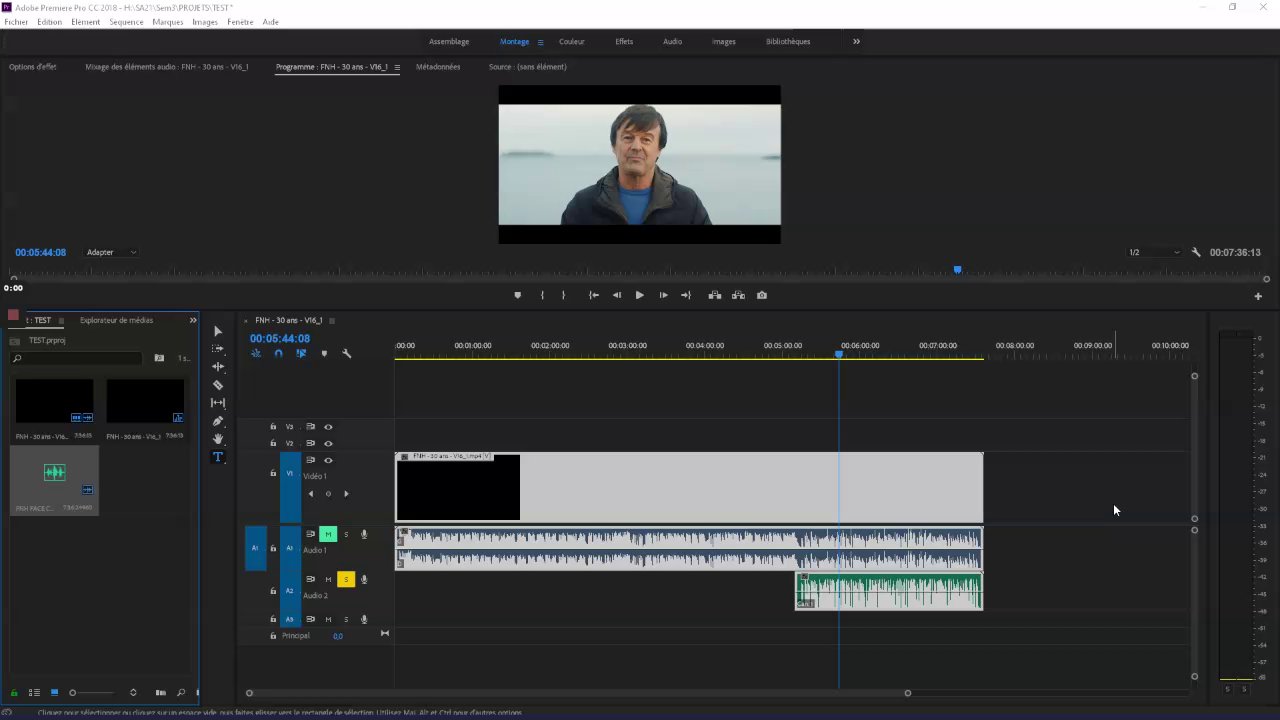Play the sequence in program monitor
1280x720 pixels.
[639, 295]
